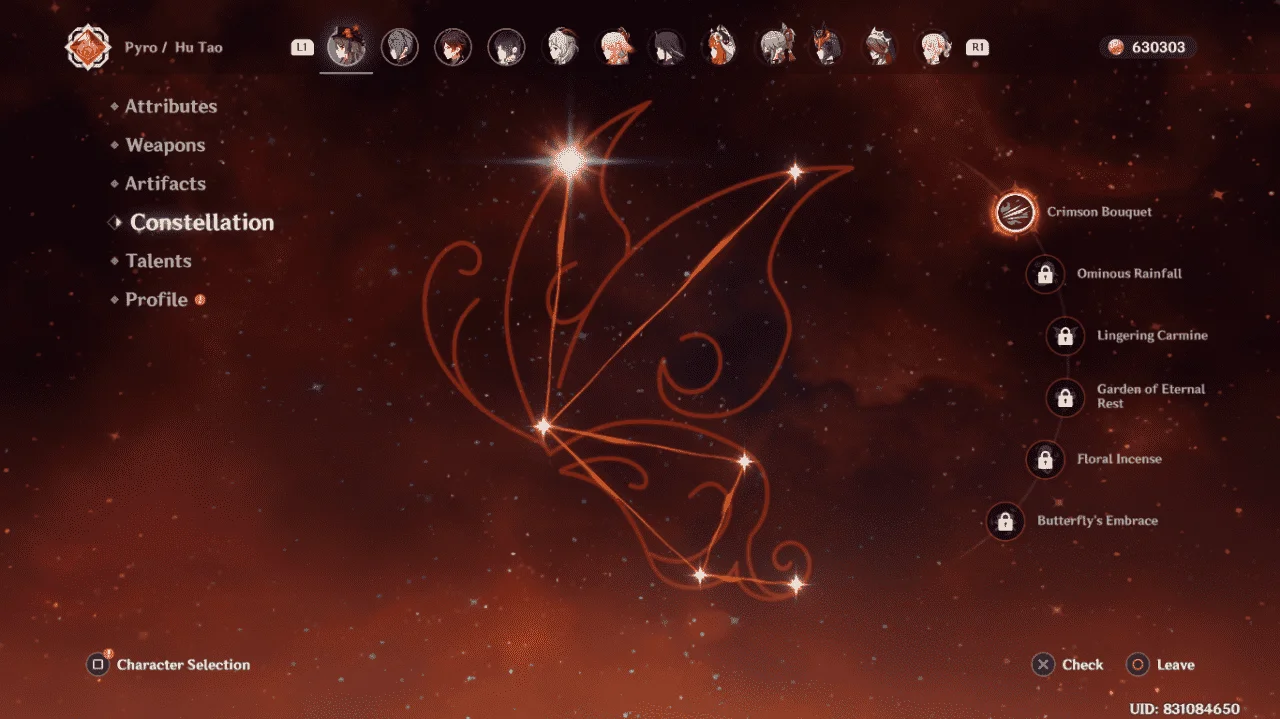Click the Mora coin balance 630303
The image size is (1280, 719).
click(x=1148, y=47)
